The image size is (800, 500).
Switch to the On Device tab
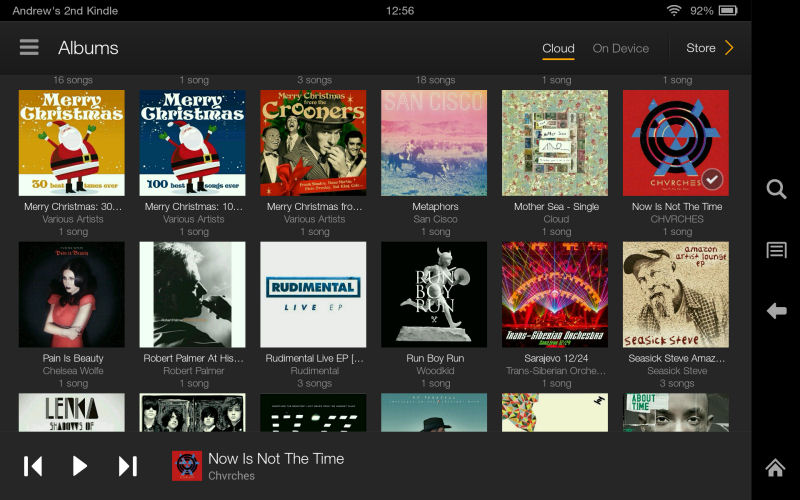click(x=620, y=48)
